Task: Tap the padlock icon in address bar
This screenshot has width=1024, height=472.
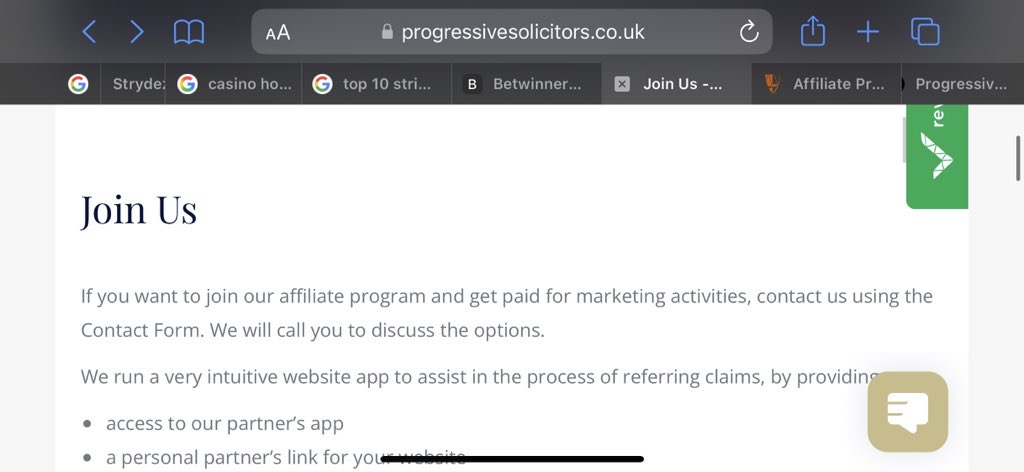Action: coord(387,31)
